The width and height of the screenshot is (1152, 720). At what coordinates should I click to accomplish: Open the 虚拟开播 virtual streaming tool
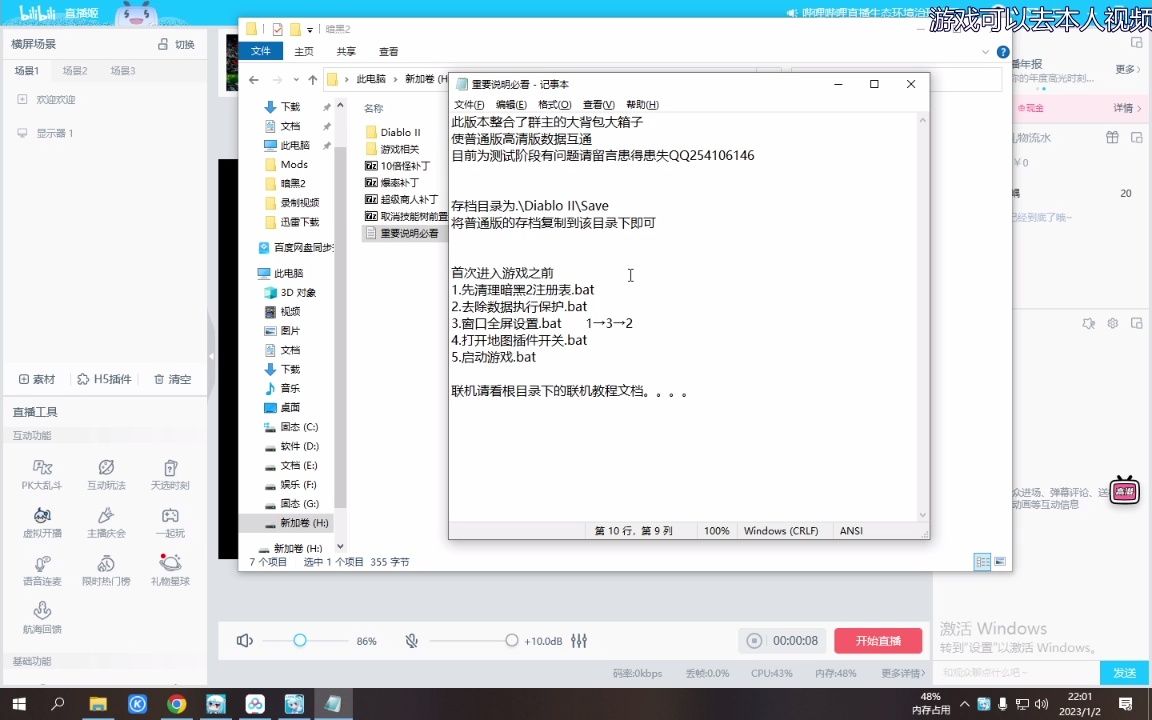click(x=41, y=523)
